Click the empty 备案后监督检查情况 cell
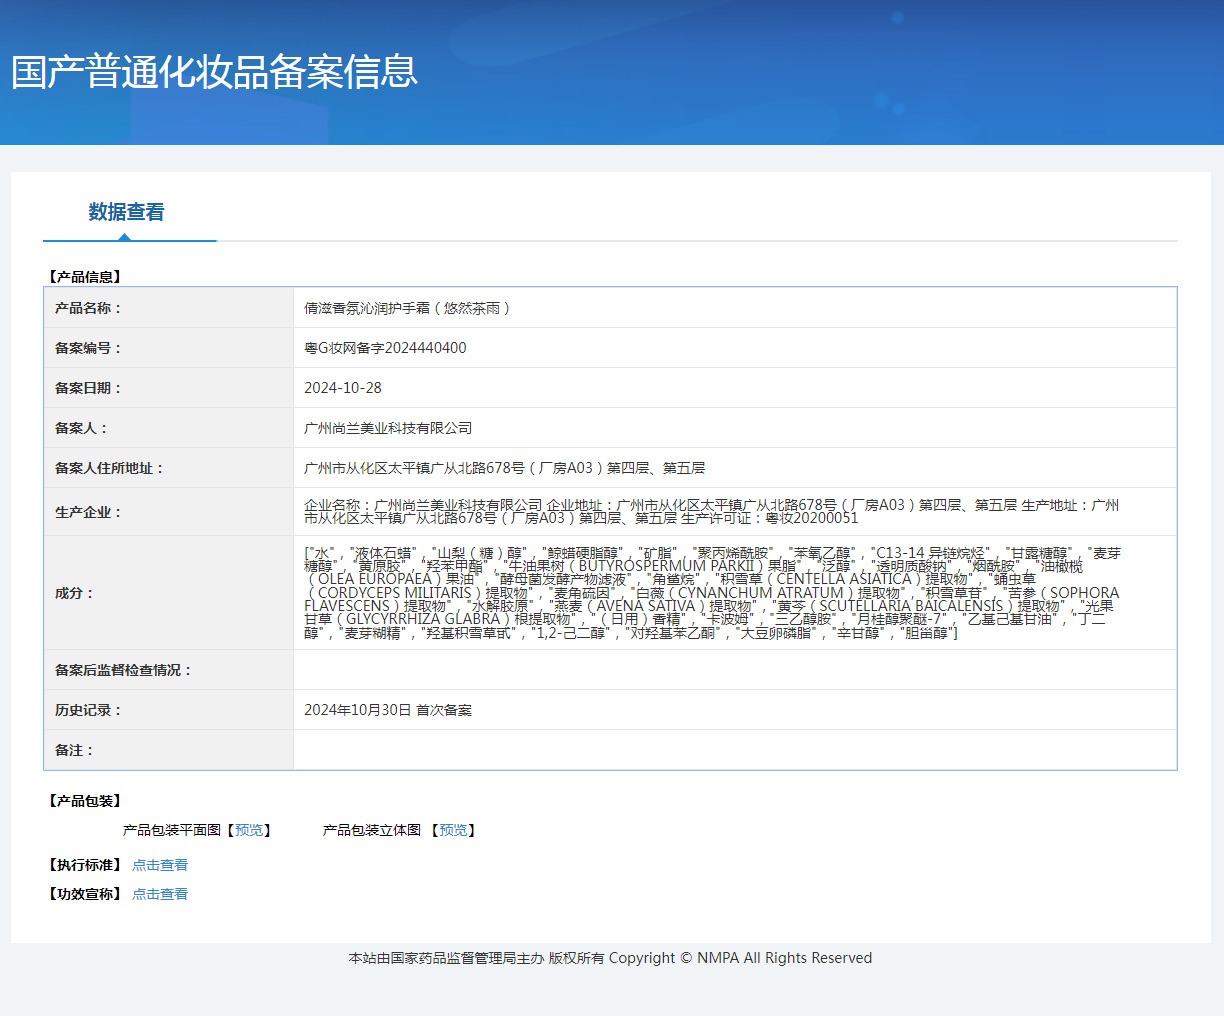This screenshot has width=1224, height=1016. click(x=734, y=670)
